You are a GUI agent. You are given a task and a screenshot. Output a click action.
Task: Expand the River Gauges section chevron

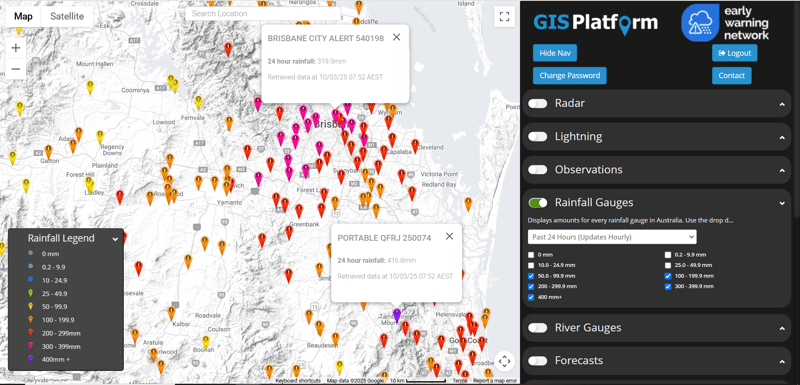point(782,328)
